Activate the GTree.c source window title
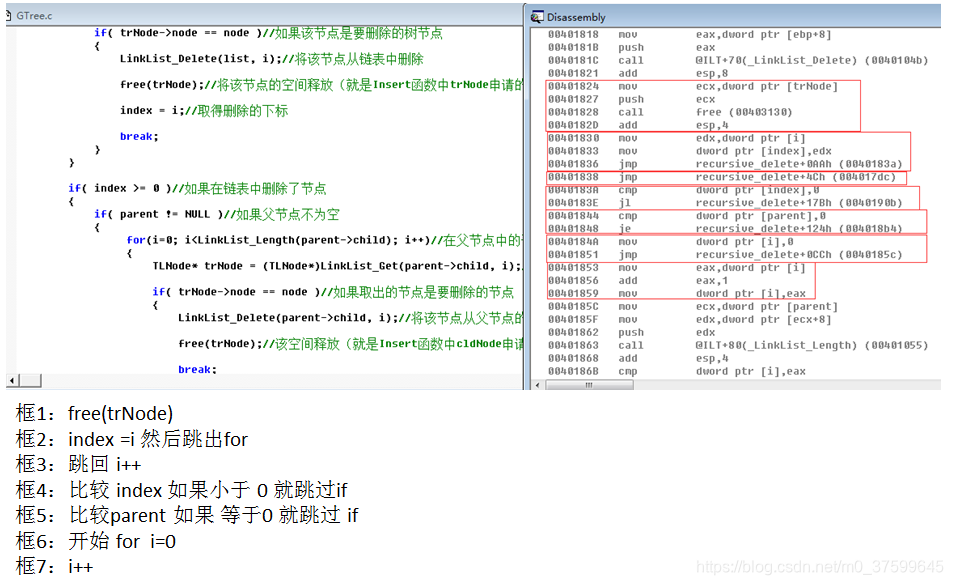This screenshot has width=953, height=585. tap(34, 16)
